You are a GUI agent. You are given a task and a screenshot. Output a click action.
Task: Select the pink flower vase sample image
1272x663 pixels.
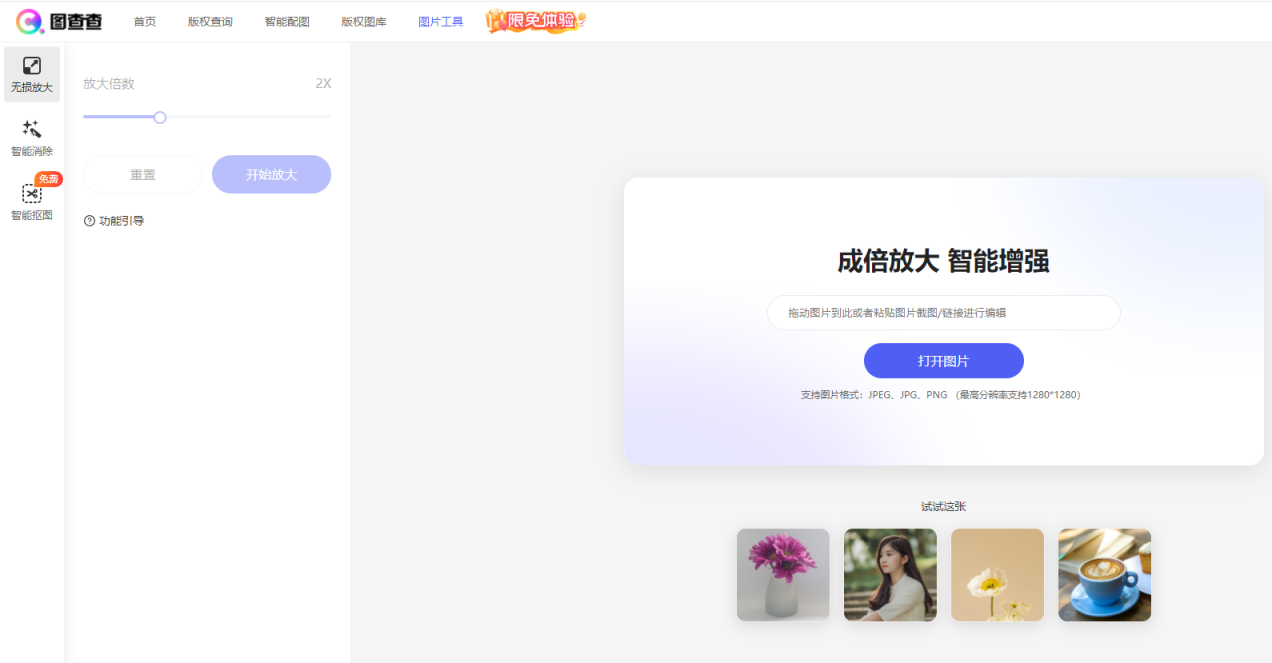point(783,575)
